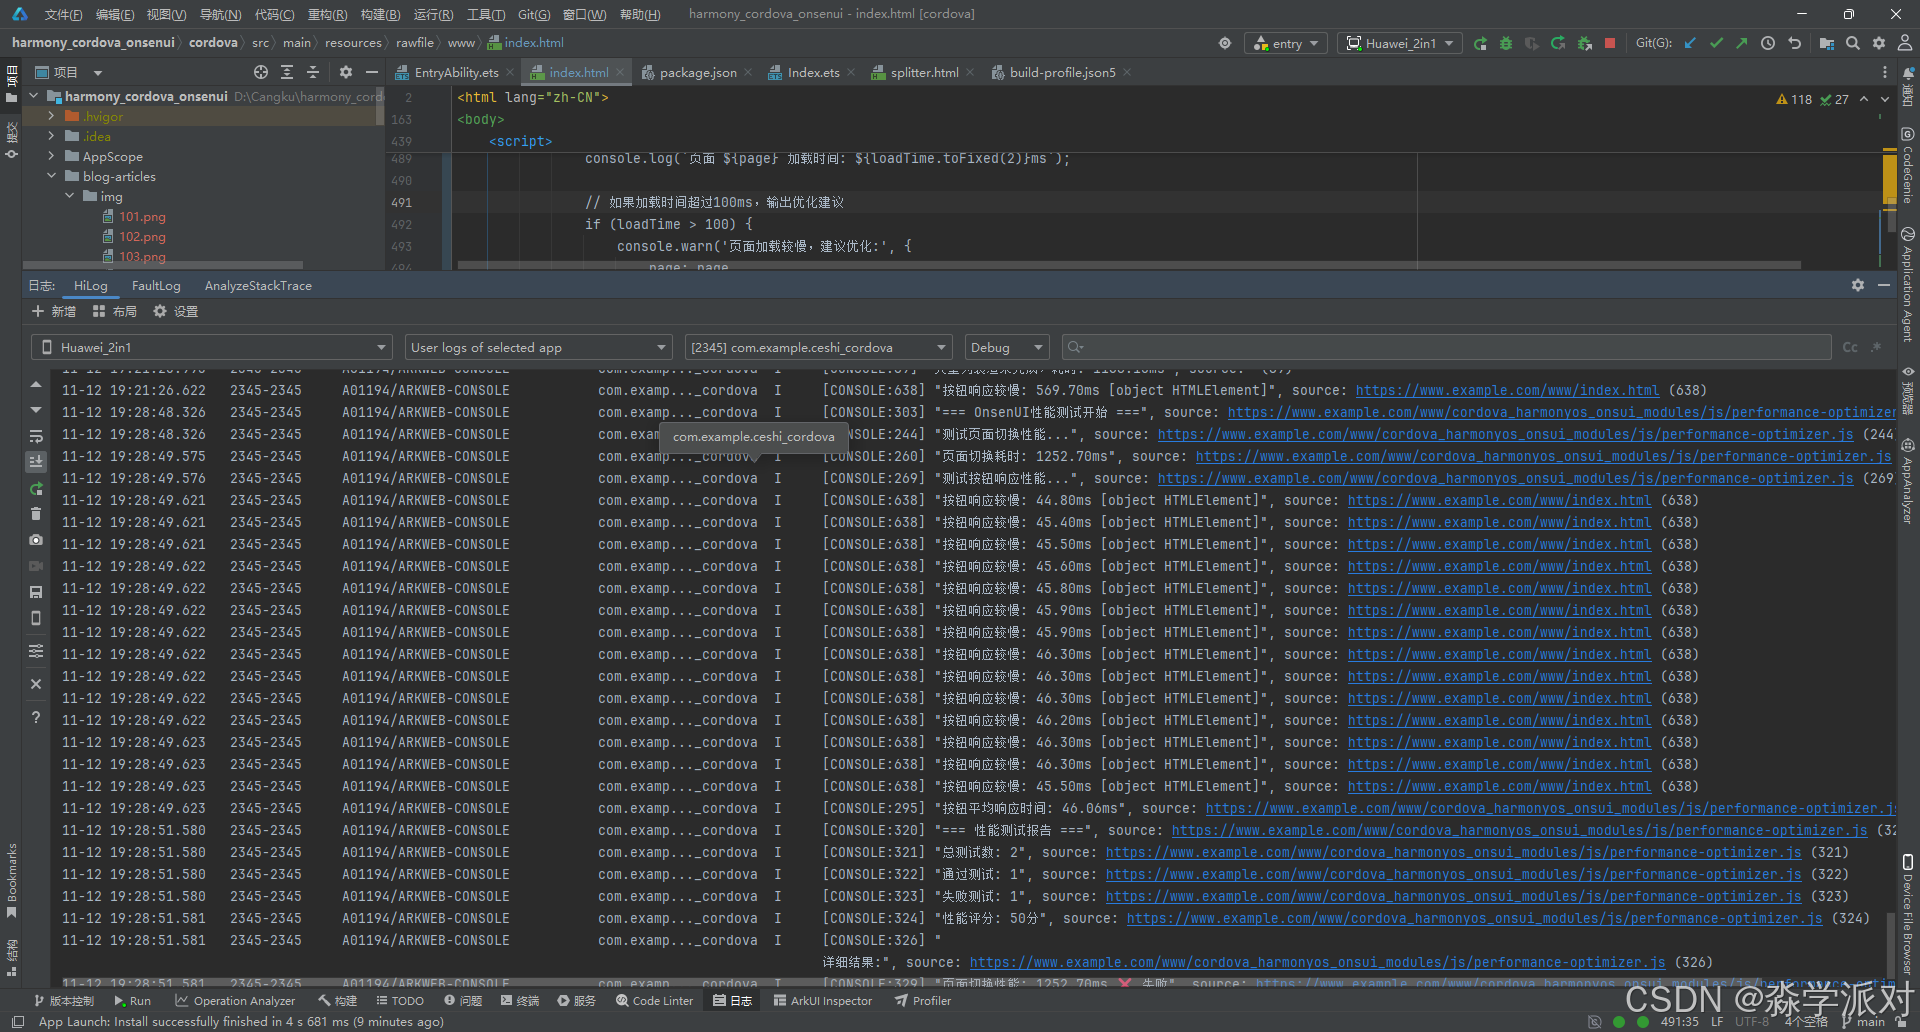
Task: Open log filter sliders icon
Action: [36, 651]
